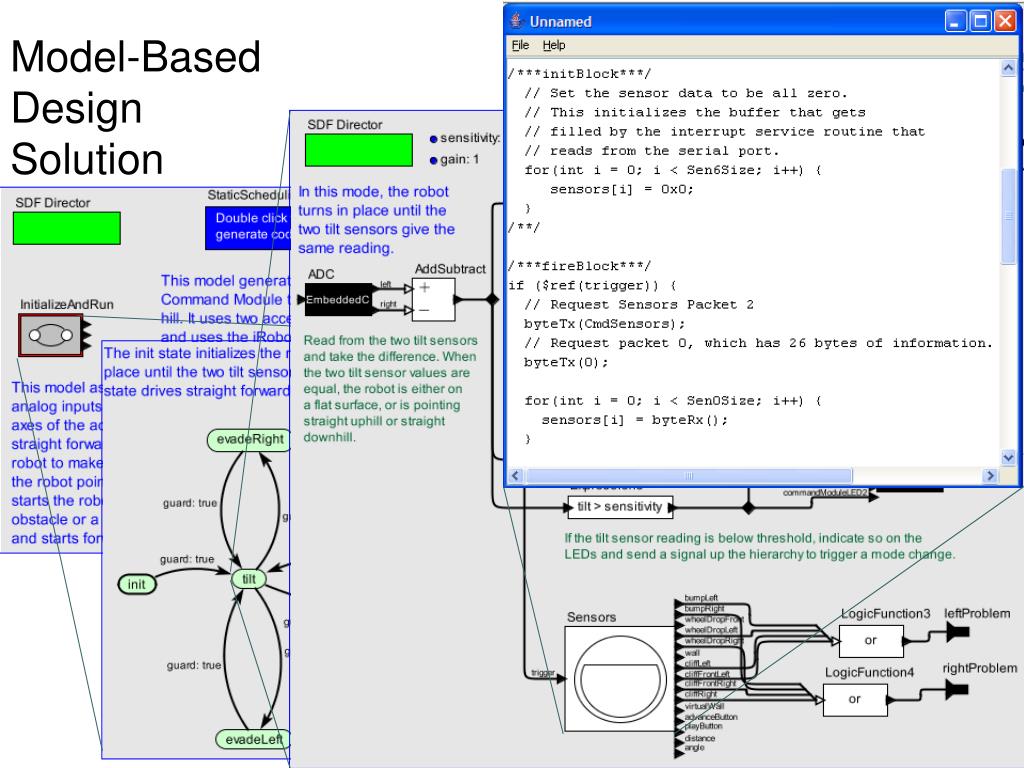Click the relation diamond after AddSubtract output

[492, 300]
